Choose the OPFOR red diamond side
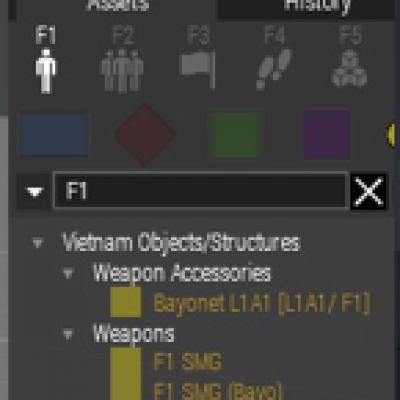Image resolution: width=400 pixels, height=400 pixels. click(x=145, y=134)
